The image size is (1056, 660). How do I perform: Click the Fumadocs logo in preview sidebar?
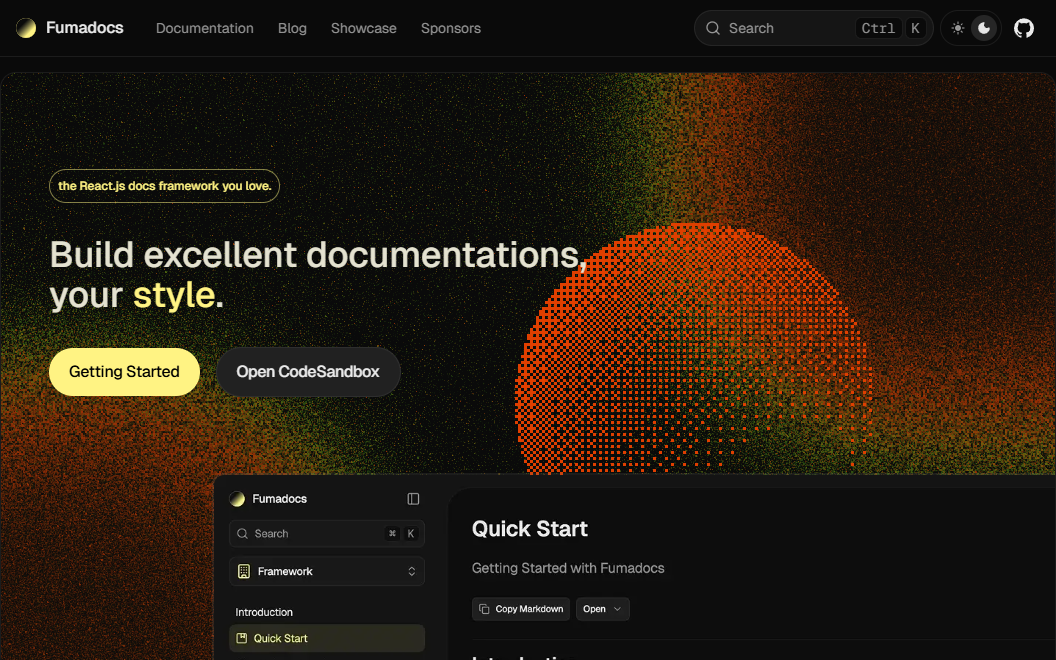click(x=237, y=499)
